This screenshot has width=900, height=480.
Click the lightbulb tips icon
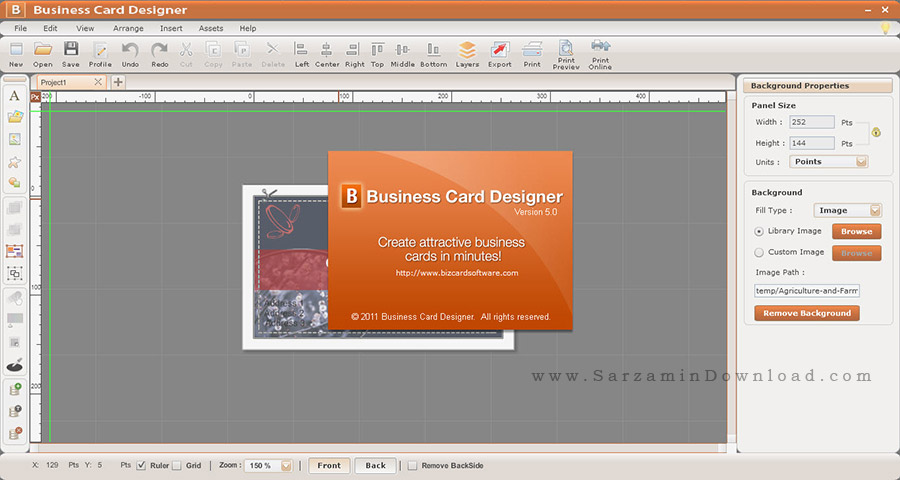pos(886,28)
